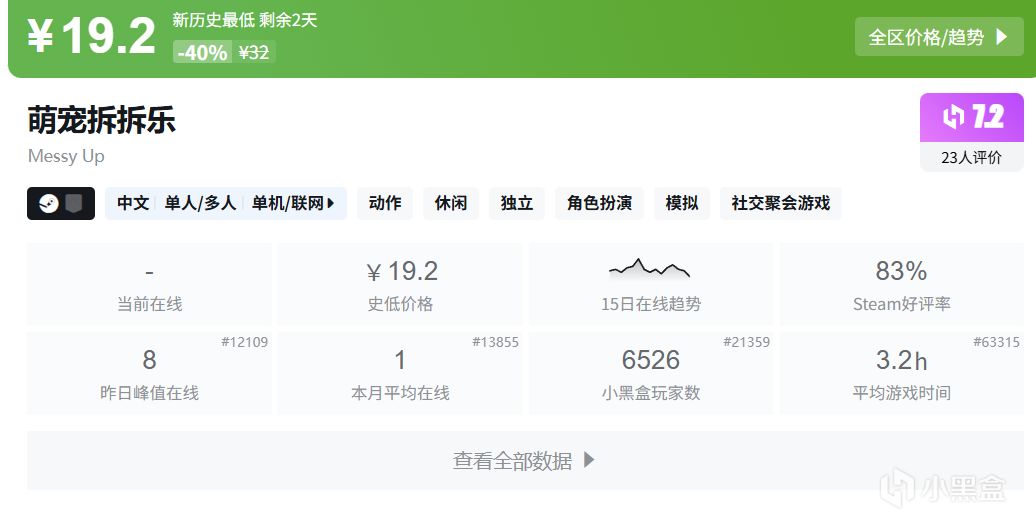1036x522 pixels.
Task: Click the #13855 ranking label
Action: (496, 342)
